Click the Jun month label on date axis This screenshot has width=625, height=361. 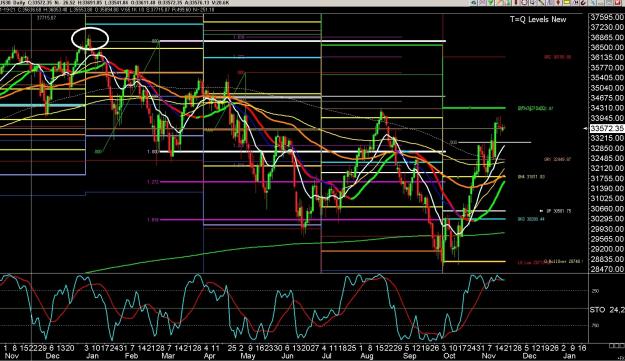click(x=287, y=356)
